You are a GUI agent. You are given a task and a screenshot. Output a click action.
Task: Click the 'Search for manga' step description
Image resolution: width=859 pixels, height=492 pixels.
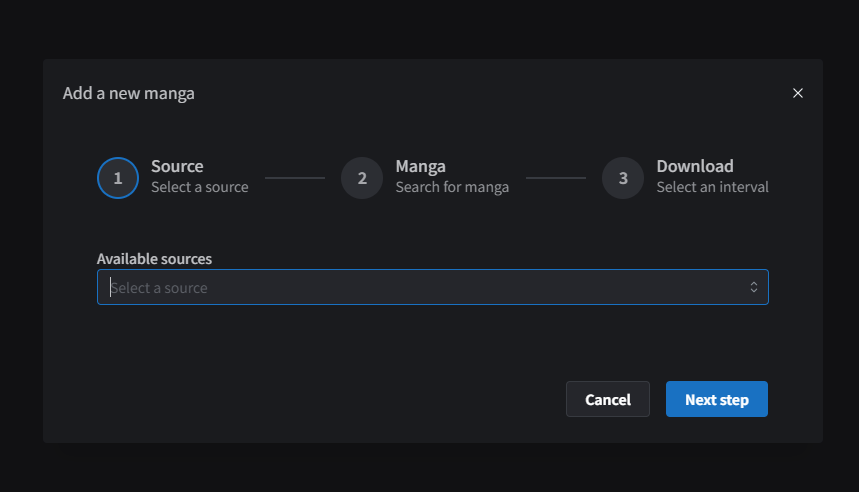(x=452, y=187)
